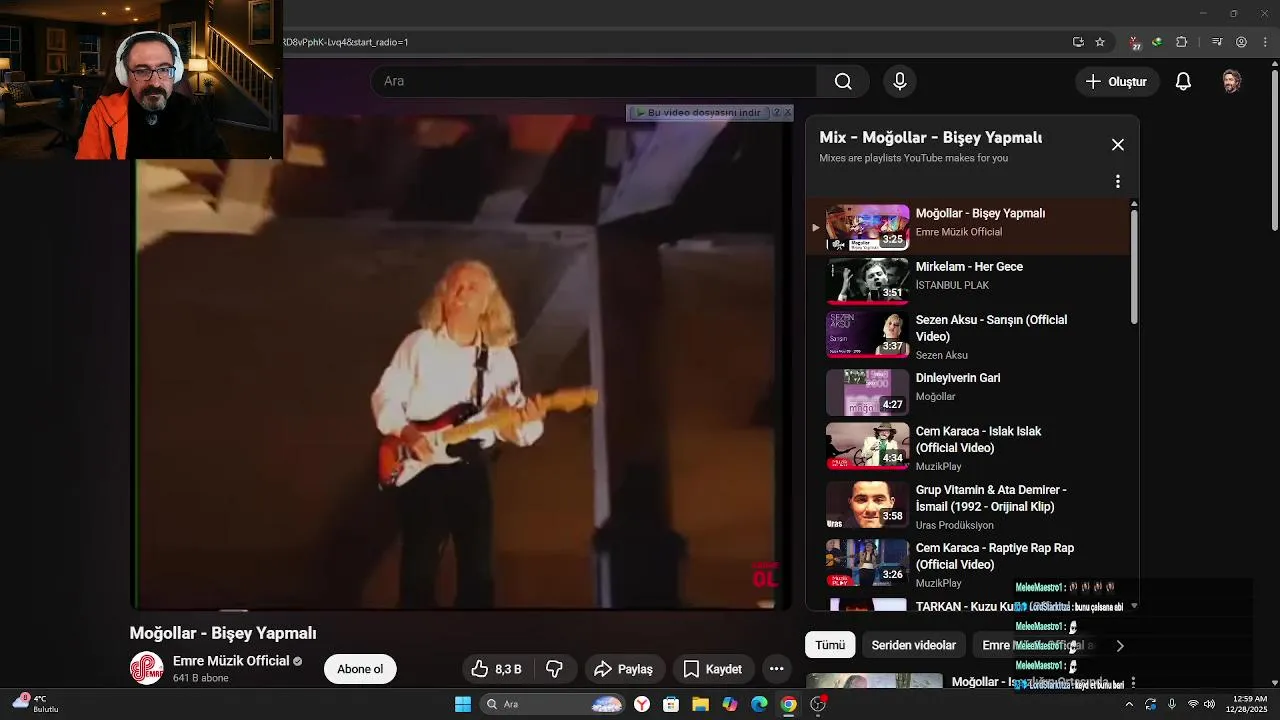Expand chat overlay dropdown arrow
1280x720 pixels.
tap(1133, 606)
